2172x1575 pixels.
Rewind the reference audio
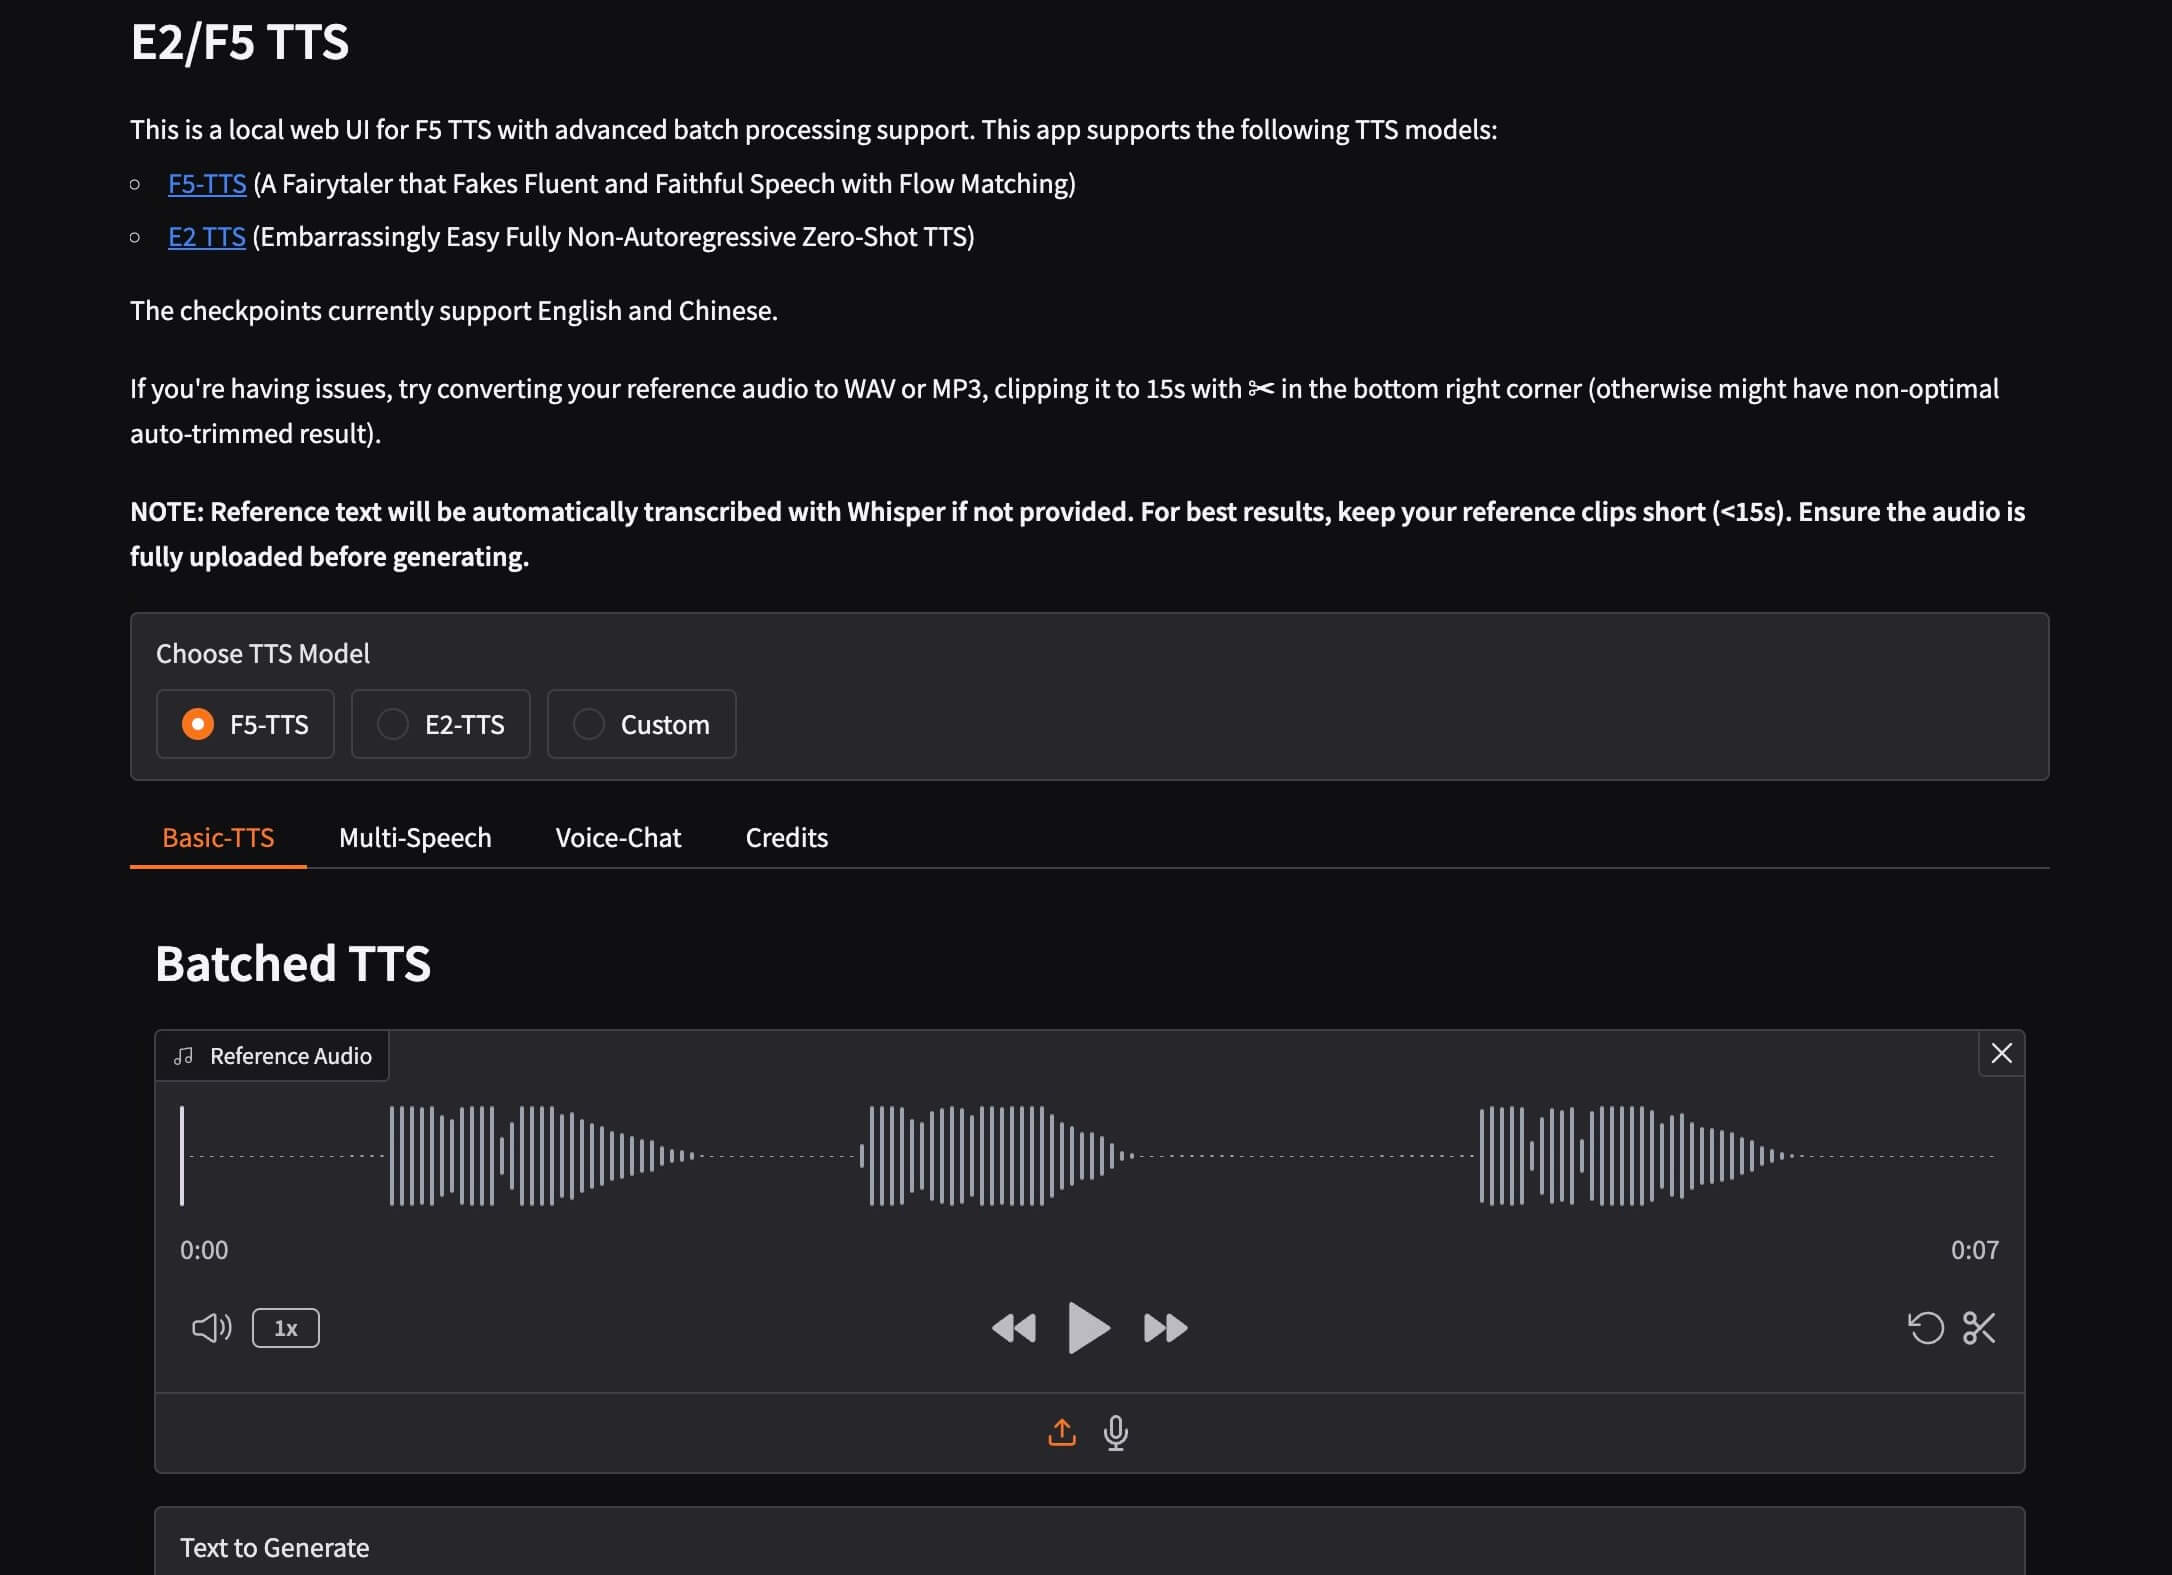click(1014, 1328)
